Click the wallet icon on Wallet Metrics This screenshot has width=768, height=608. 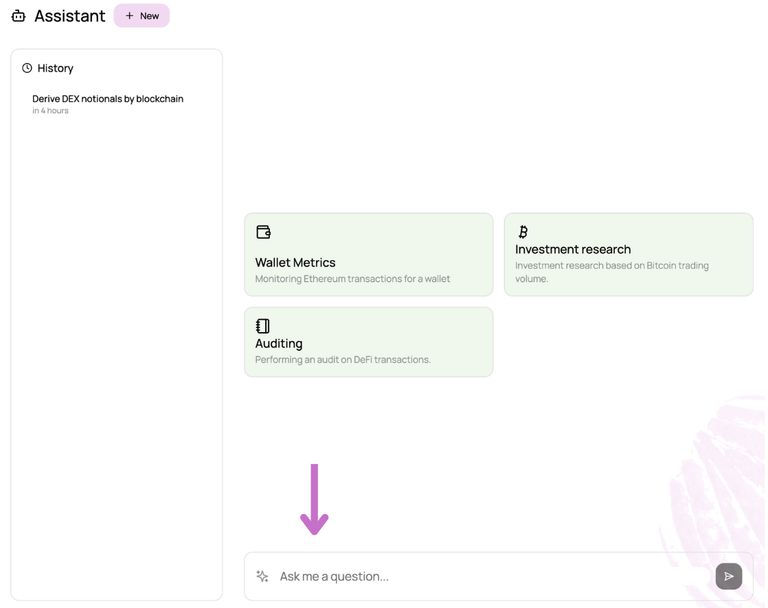(x=263, y=232)
